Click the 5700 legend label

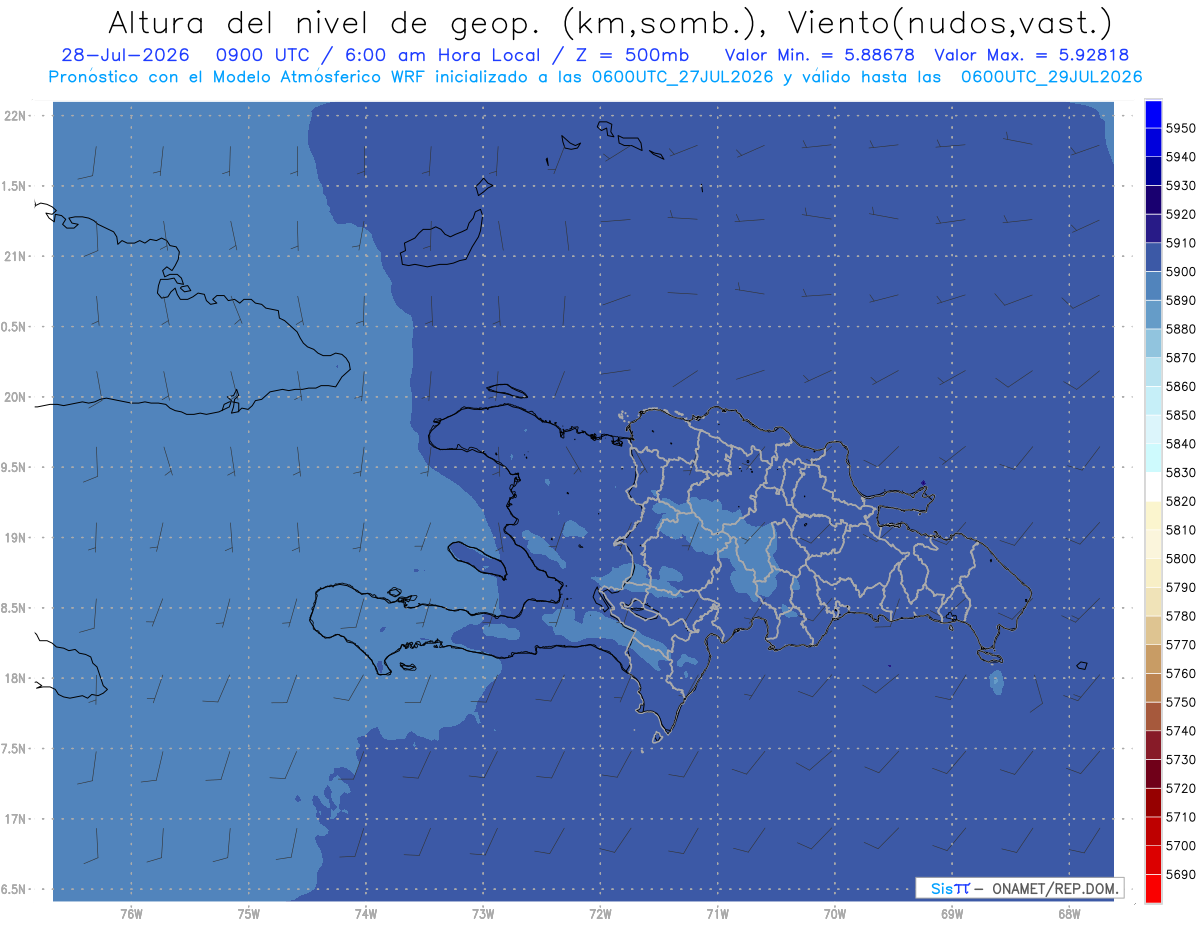coord(1180,846)
